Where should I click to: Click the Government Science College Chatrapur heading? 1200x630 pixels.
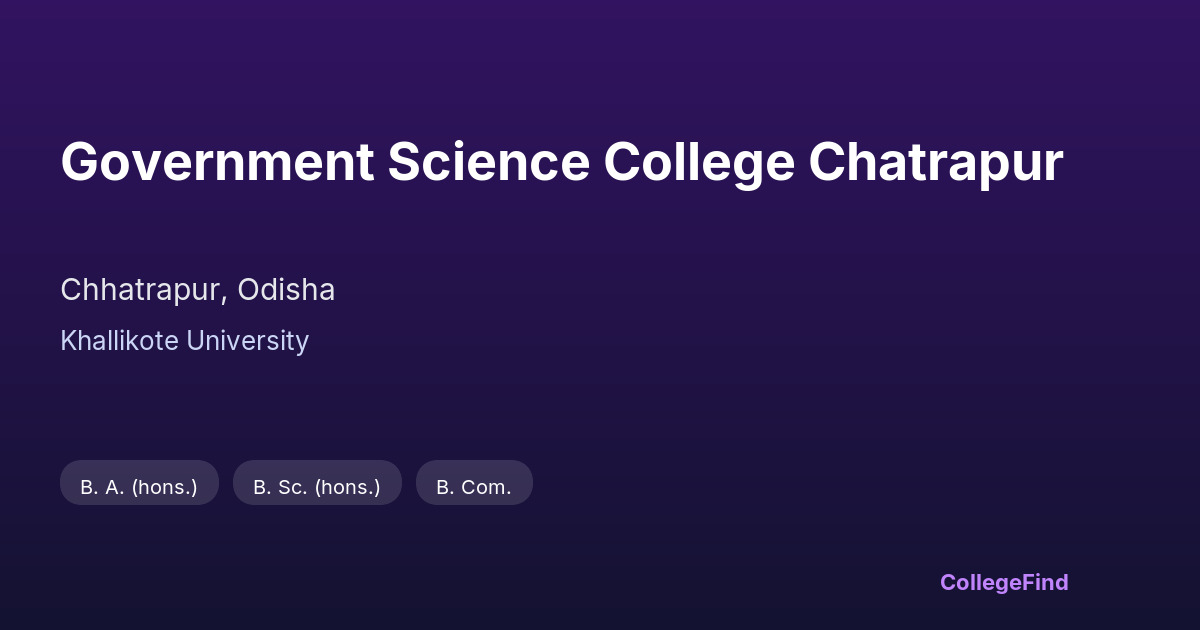click(x=561, y=162)
